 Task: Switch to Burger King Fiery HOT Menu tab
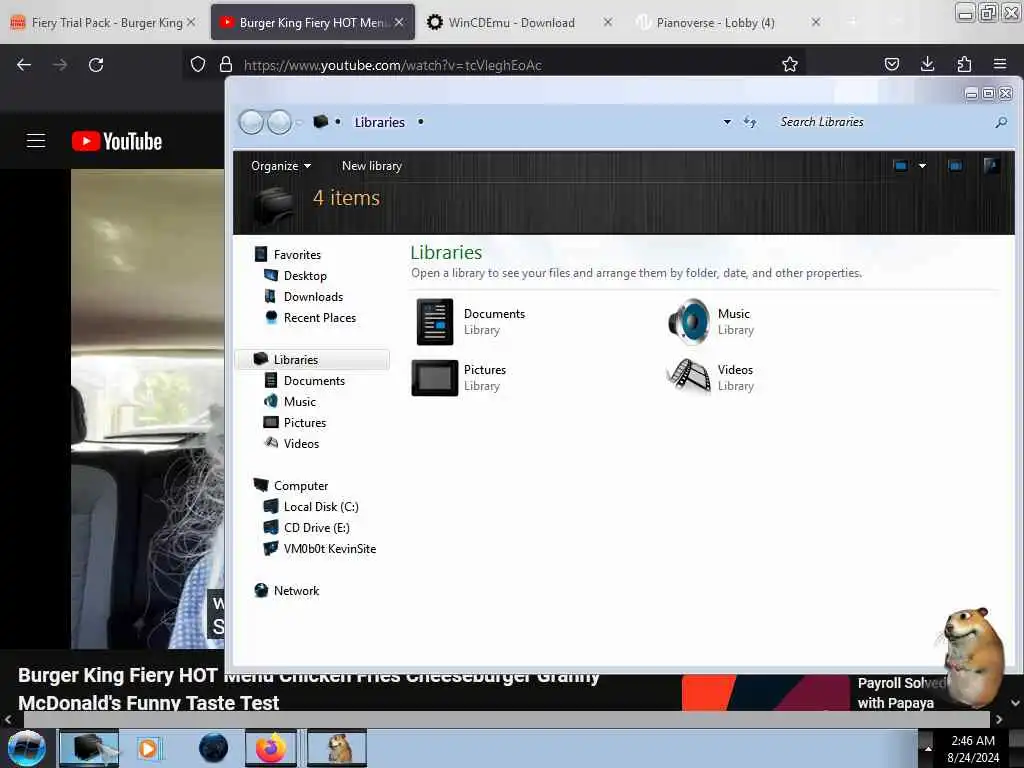tap(312, 23)
